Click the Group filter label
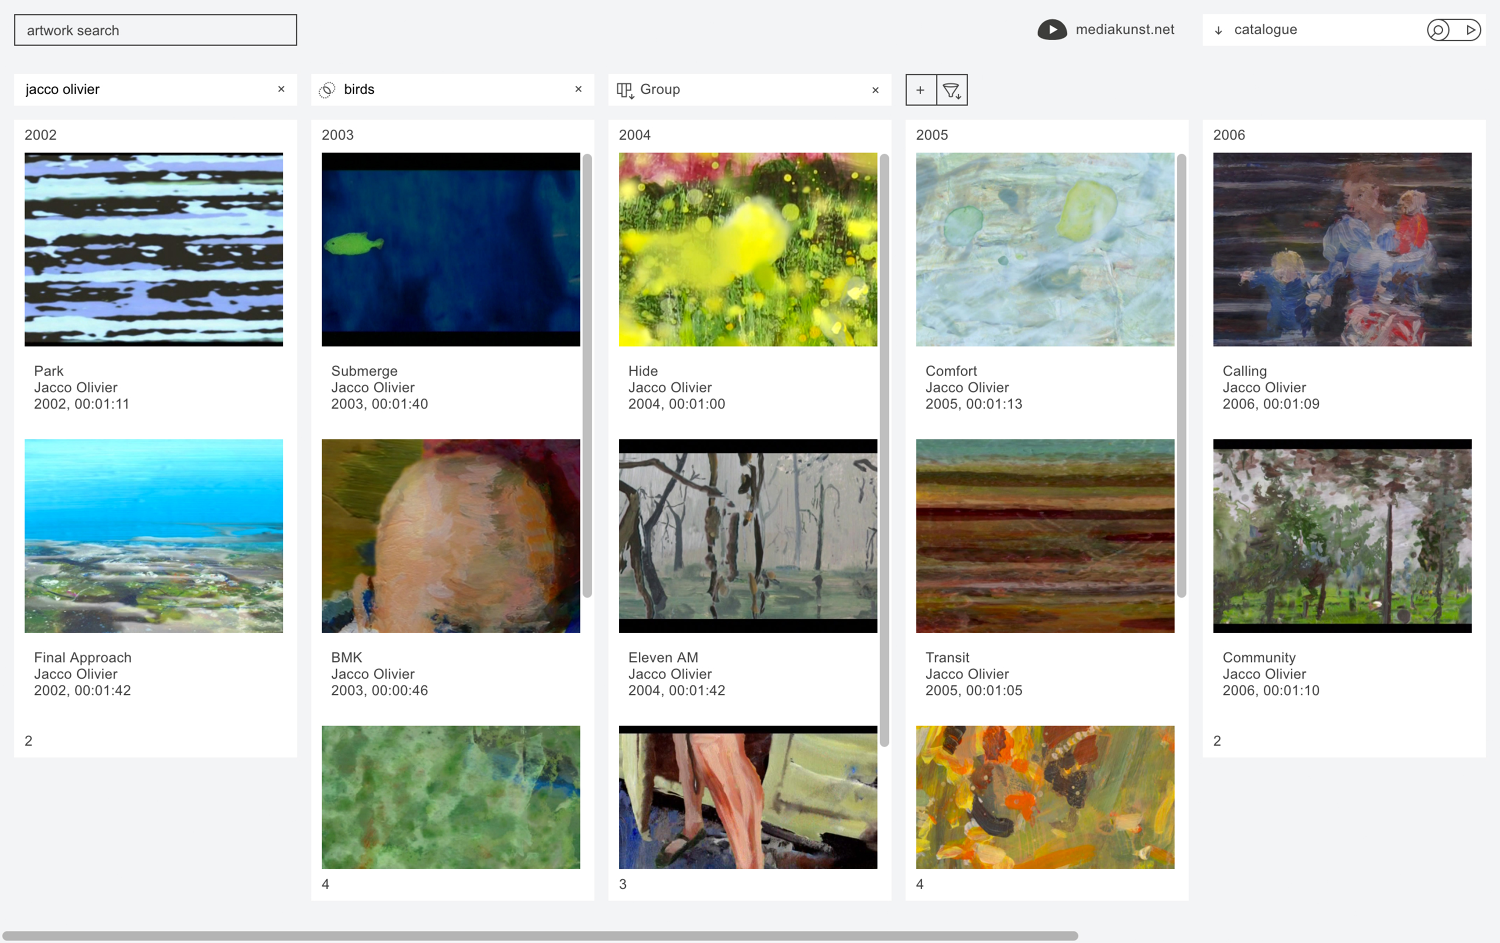The height and width of the screenshot is (943, 1500). point(660,89)
